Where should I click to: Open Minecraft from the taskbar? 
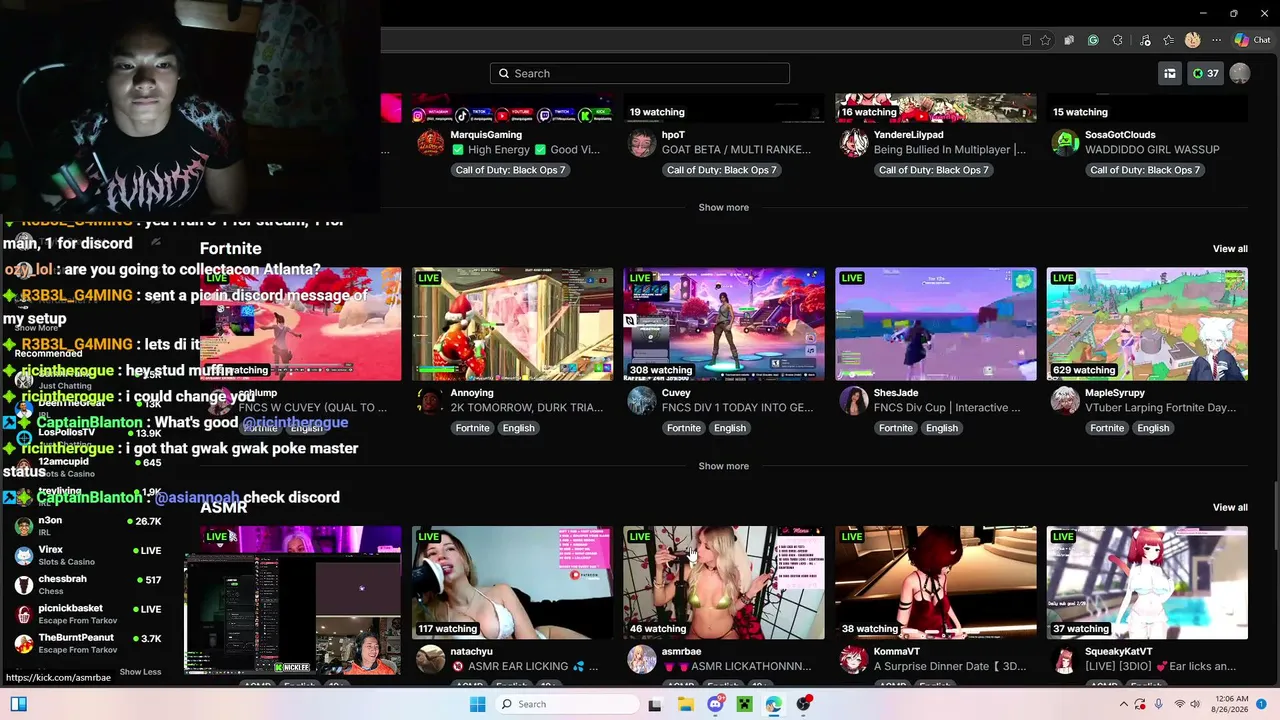(744, 704)
